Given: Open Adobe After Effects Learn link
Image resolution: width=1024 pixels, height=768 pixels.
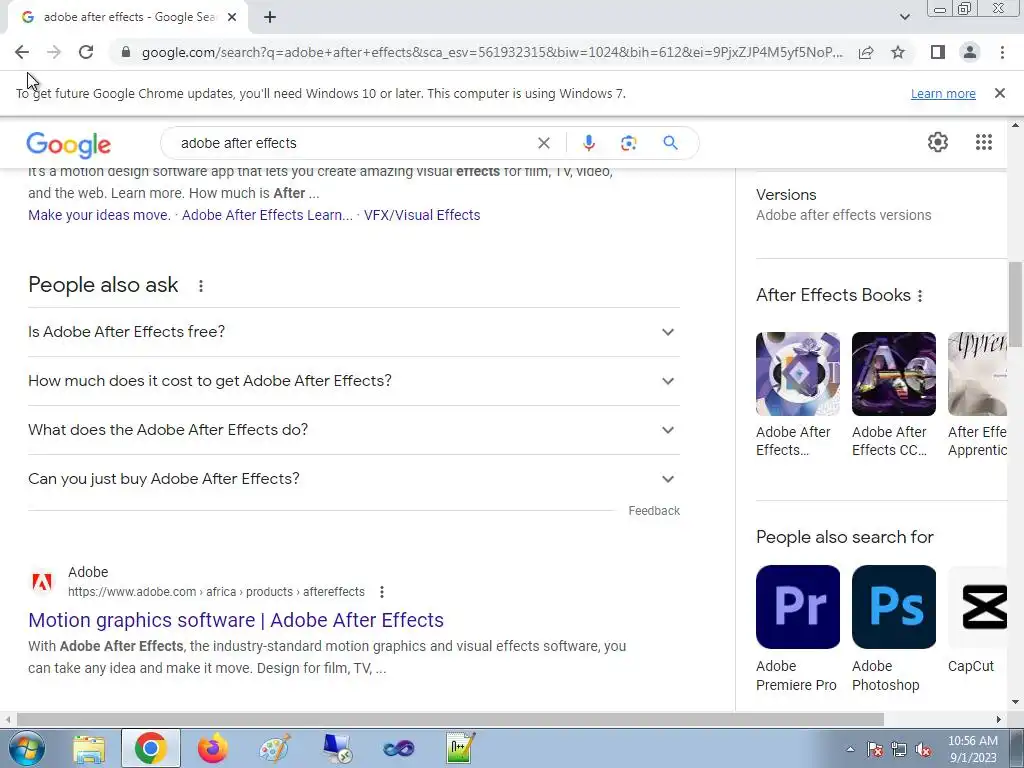Looking at the screenshot, I should click(267, 215).
